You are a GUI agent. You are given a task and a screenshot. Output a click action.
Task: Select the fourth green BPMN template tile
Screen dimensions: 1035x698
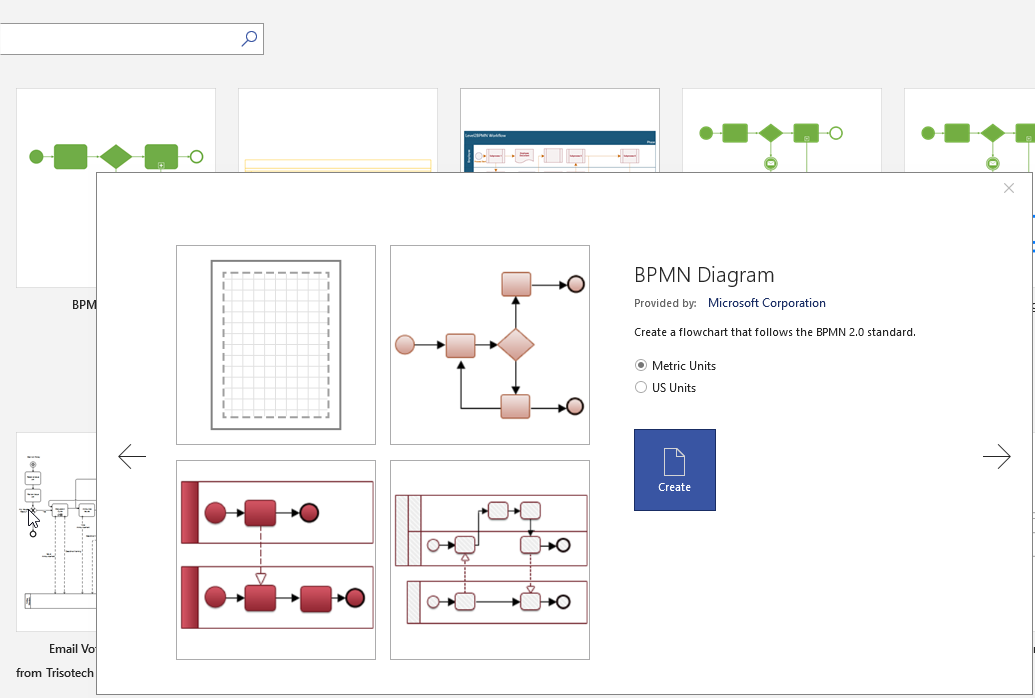click(782, 130)
